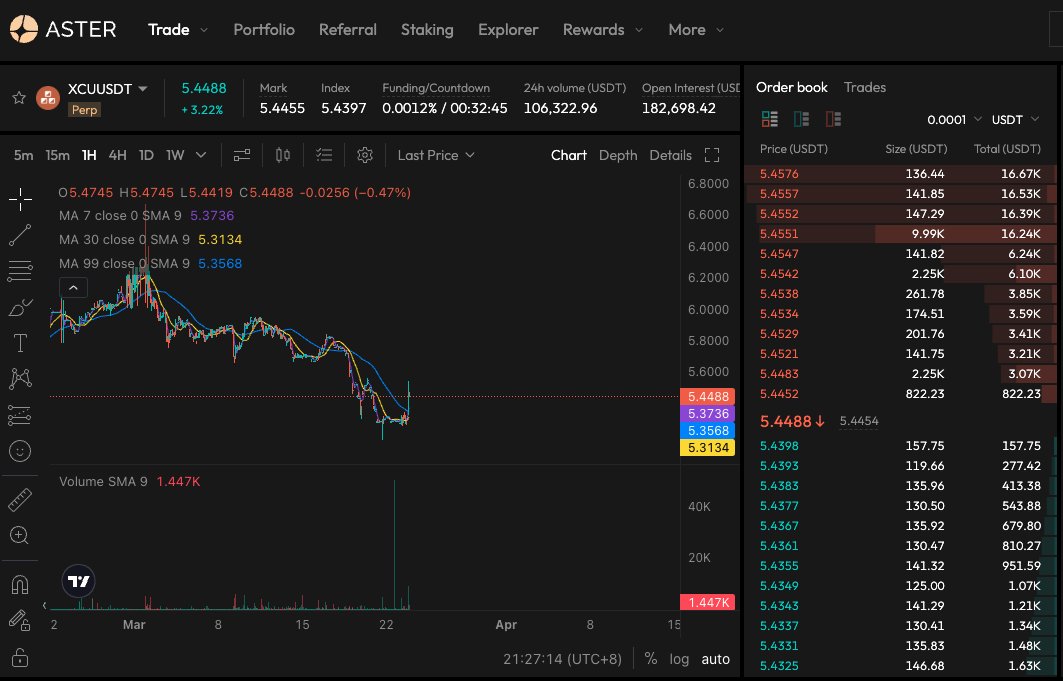Open the forecasting and measurement tools
This screenshot has width=1063, height=681.
pos(20,415)
